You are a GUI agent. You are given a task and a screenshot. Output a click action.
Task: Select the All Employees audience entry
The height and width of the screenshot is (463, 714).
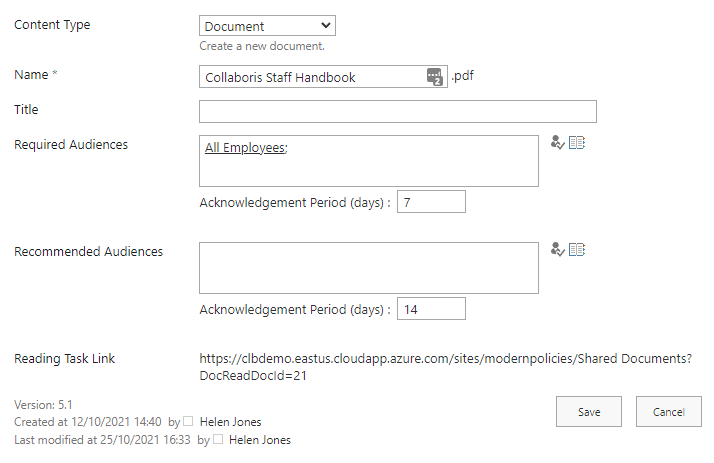(x=244, y=148)
